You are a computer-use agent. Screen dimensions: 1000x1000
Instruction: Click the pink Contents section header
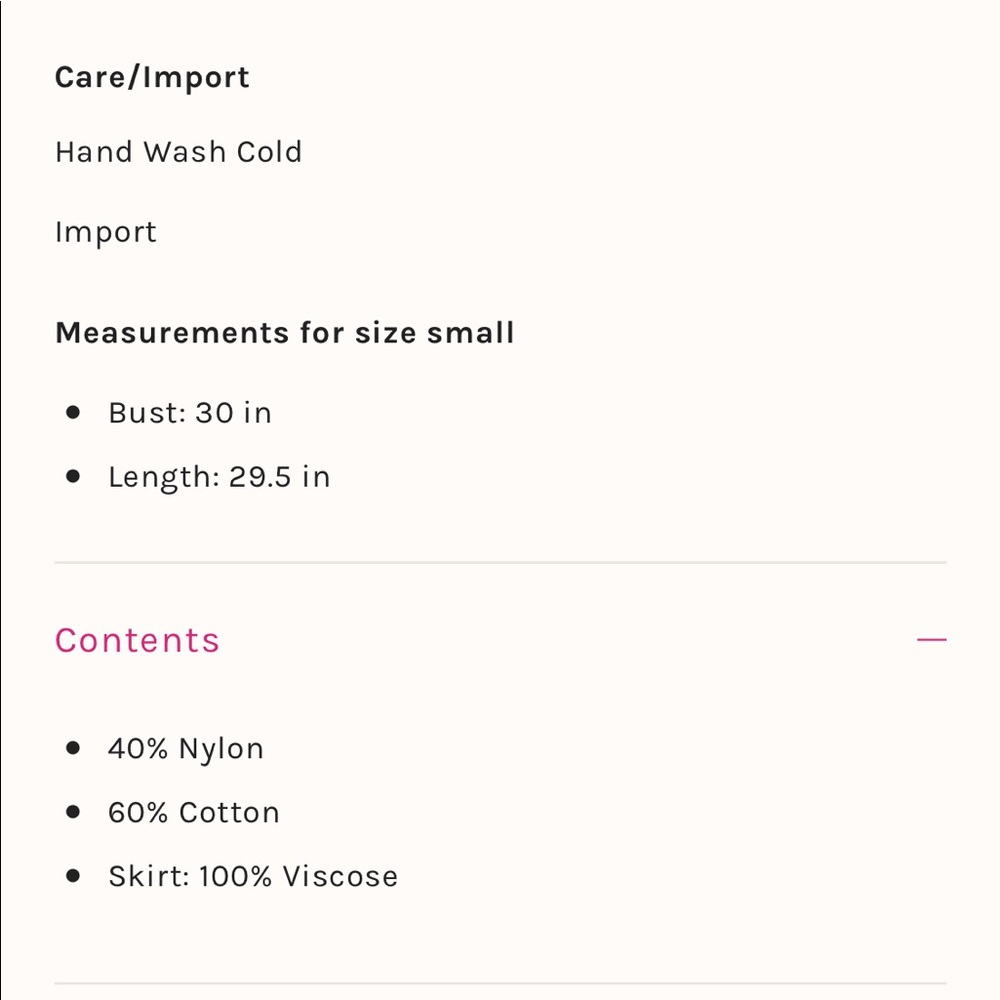(x=137, y=640)
